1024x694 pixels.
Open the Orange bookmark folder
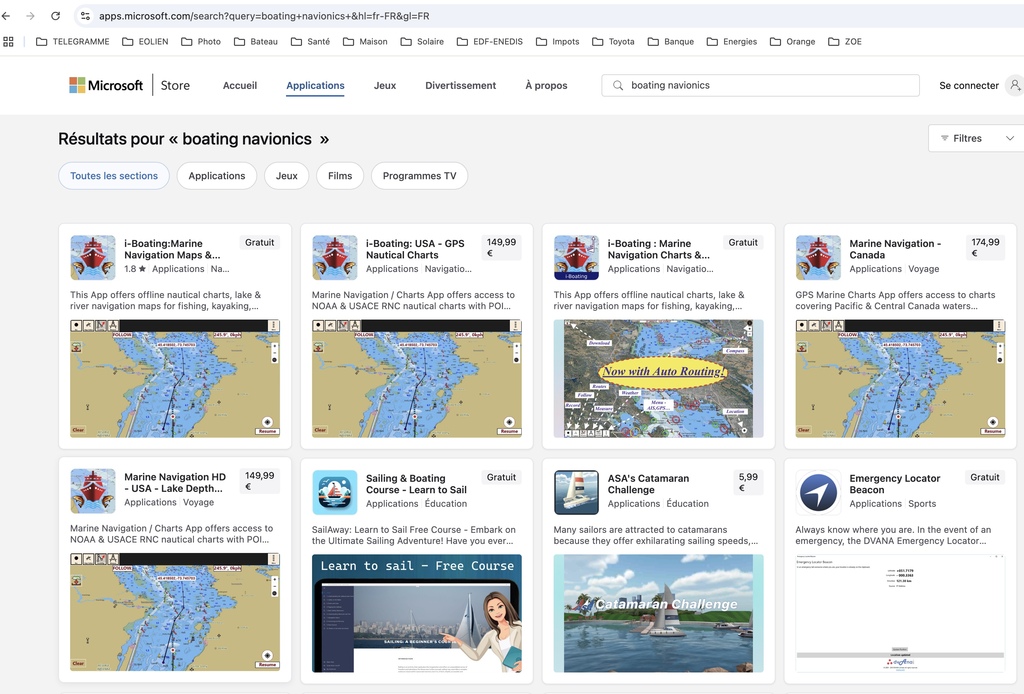click(792, 42)
